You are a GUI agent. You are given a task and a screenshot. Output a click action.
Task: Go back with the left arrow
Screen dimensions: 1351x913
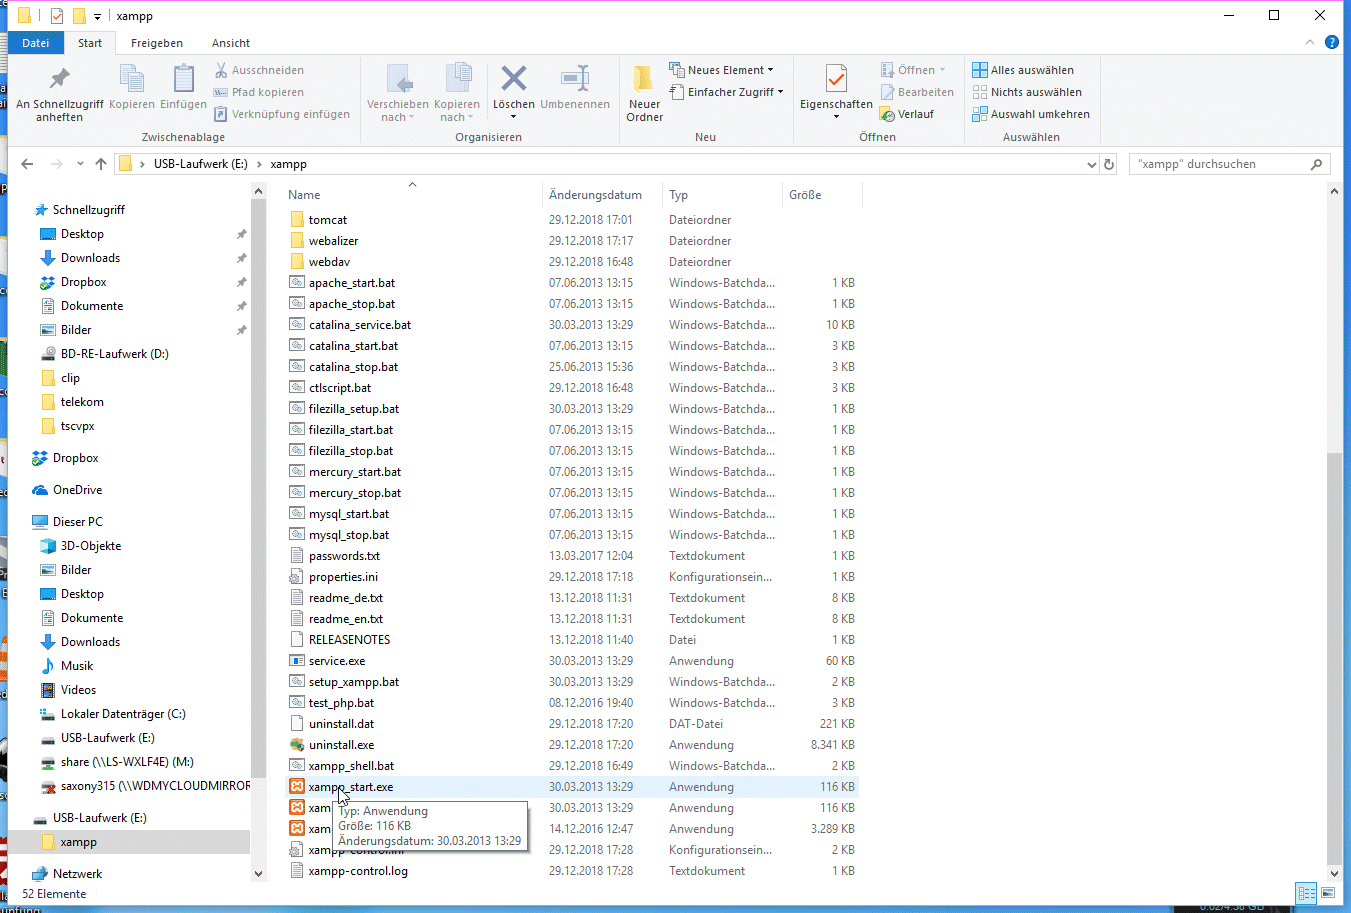tap(27, 164)
